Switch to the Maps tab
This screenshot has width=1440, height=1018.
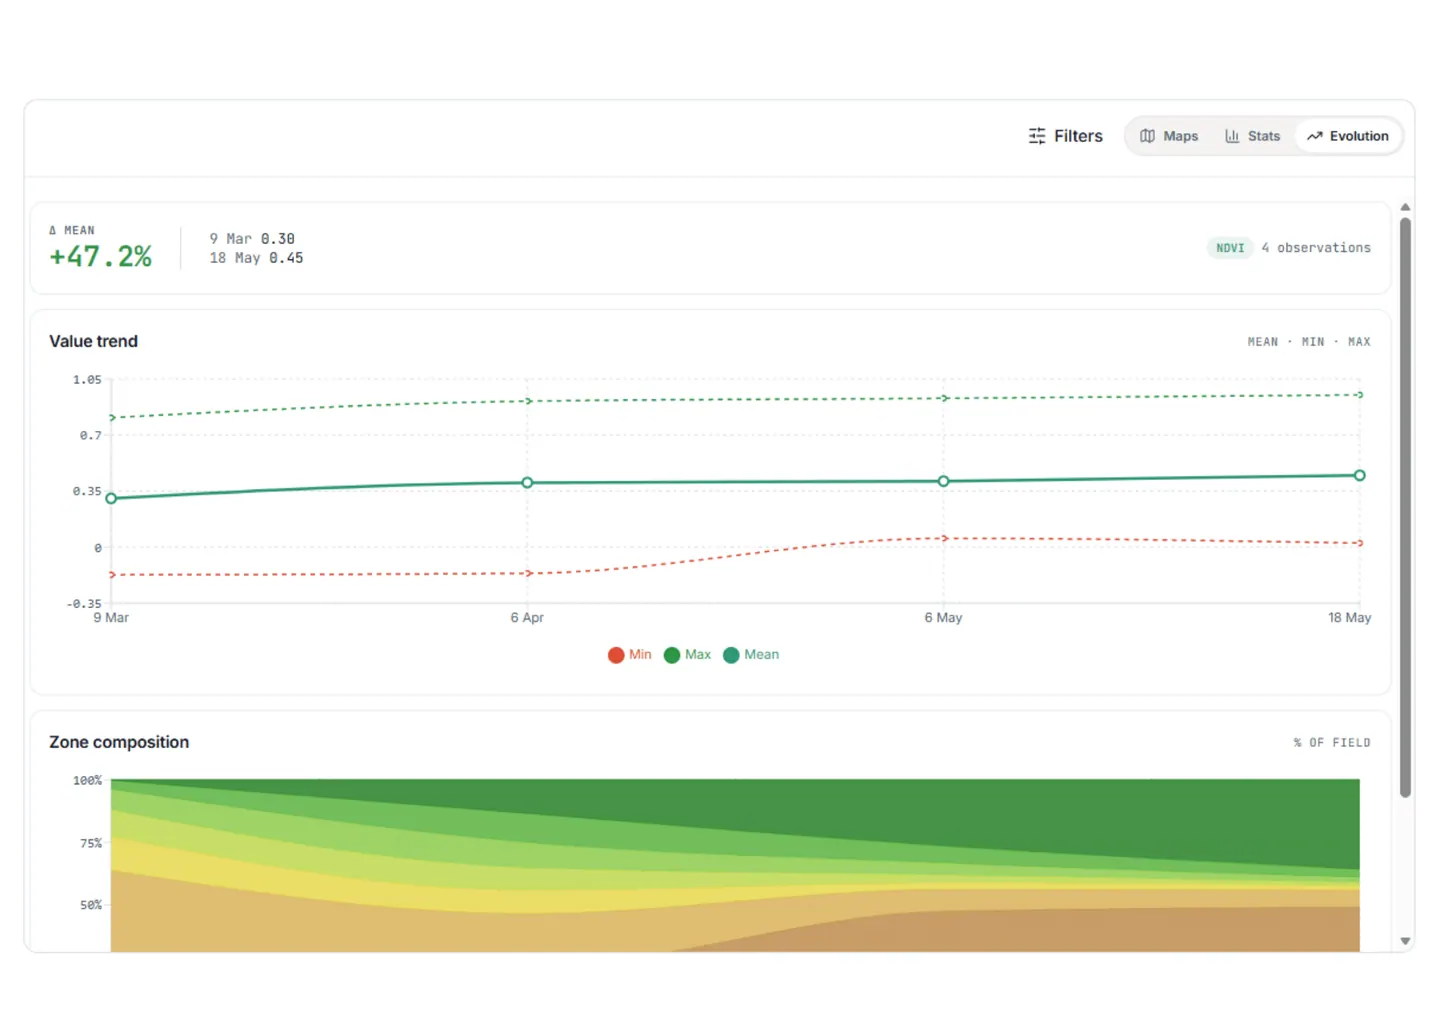(1169, 136)
